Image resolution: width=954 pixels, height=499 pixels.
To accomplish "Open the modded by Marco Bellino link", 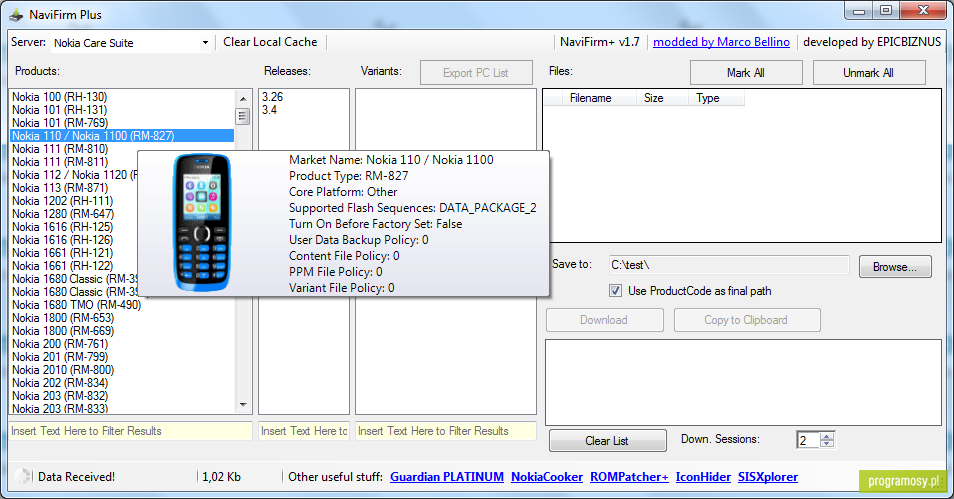I will click(721, 42).
